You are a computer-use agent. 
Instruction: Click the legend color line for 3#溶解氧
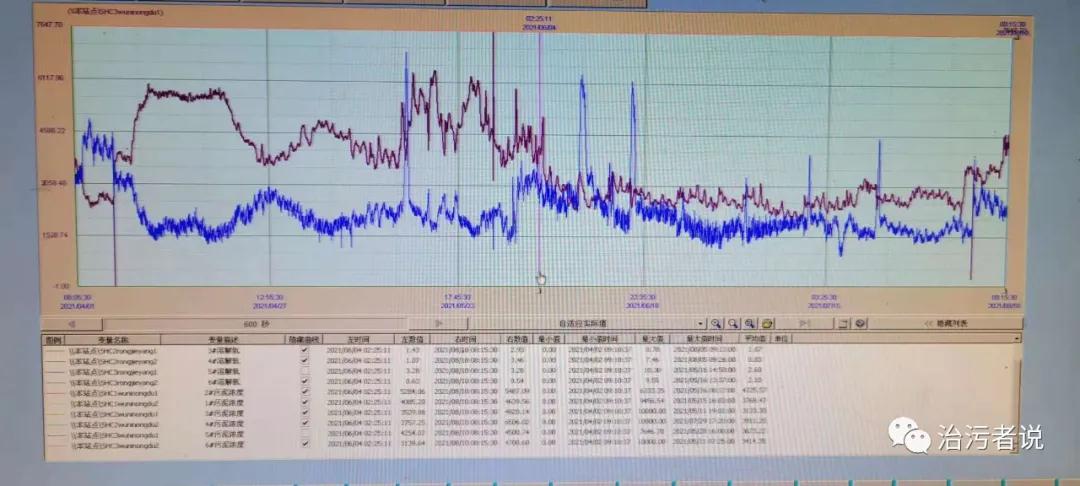pos(54,350)
